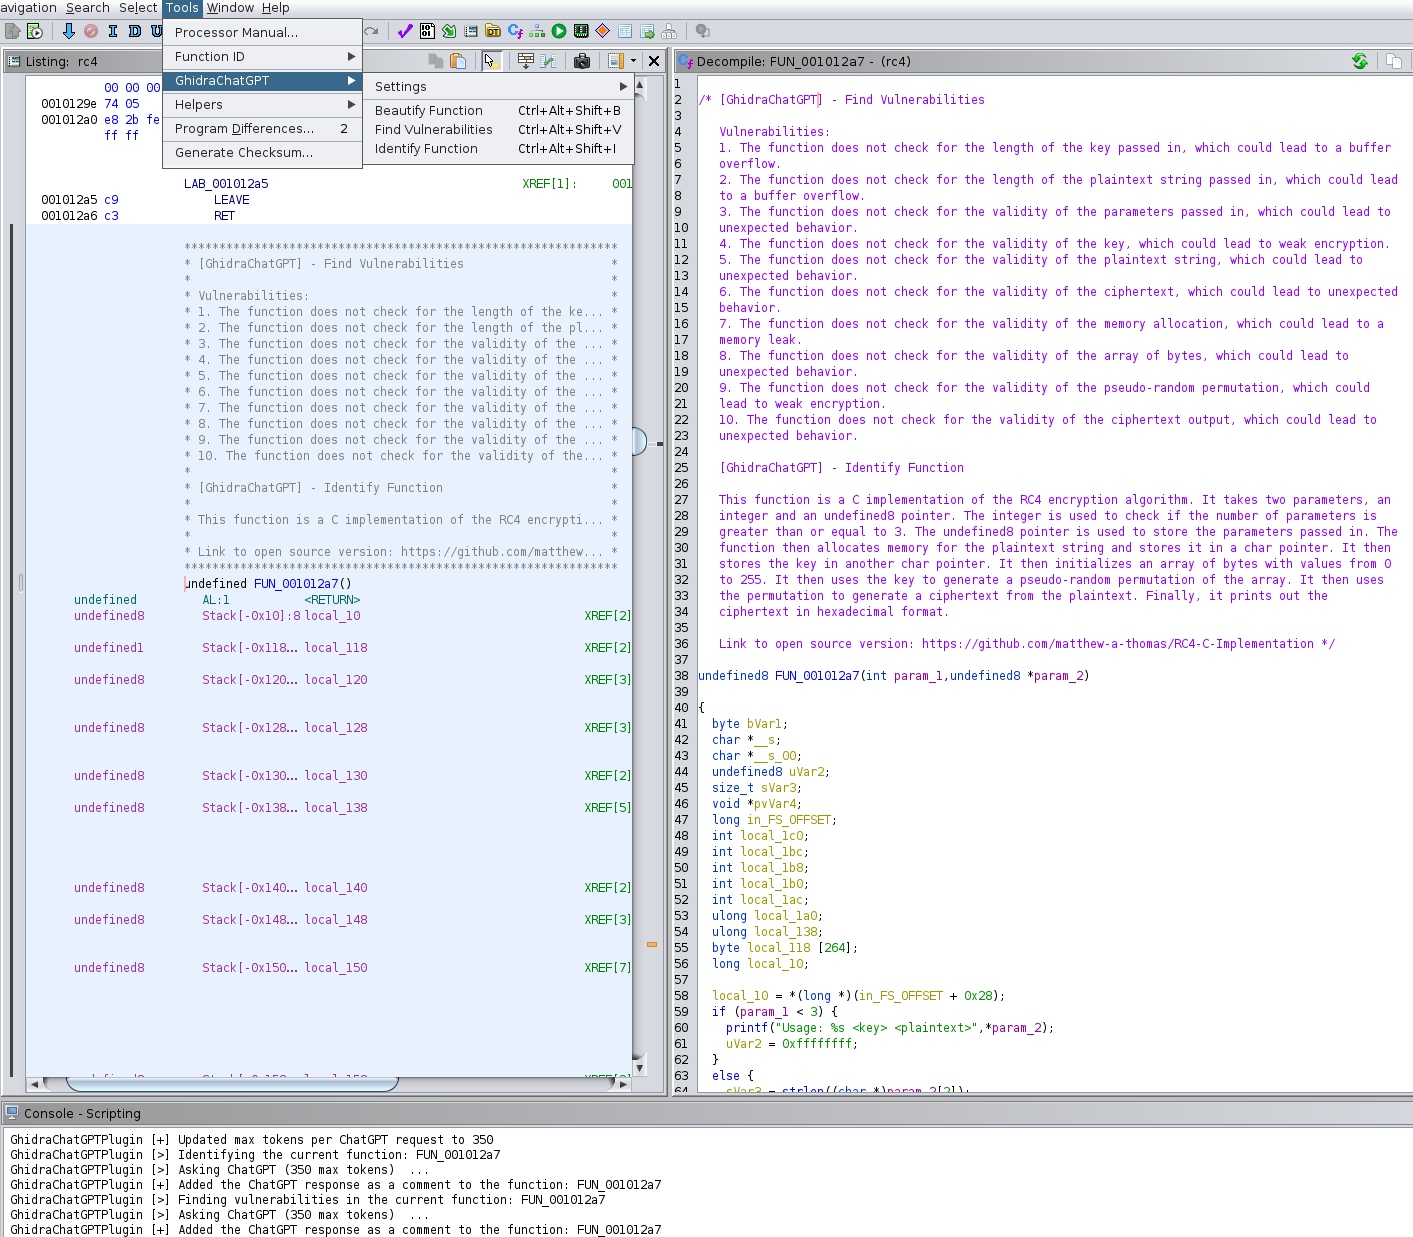This screenshot has width=1413, height=1237.
Task: Re-decompile using the green refresh icon
Action: click(x=1360, y=61)
